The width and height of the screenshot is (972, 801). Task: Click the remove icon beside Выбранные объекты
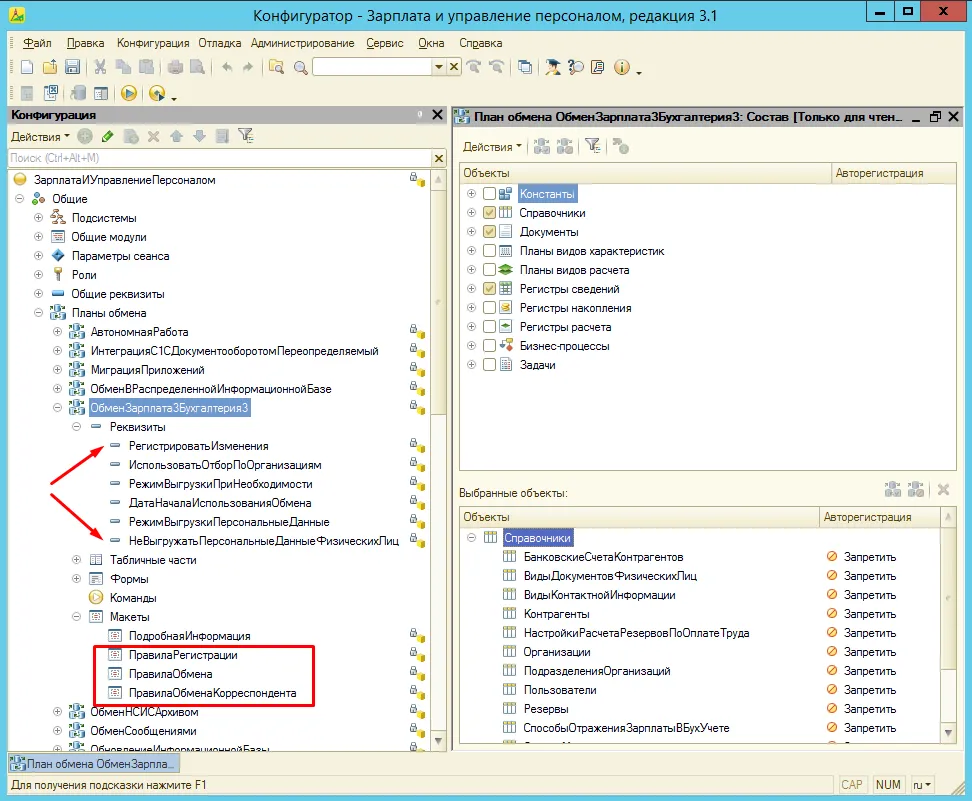coord(943,490)
